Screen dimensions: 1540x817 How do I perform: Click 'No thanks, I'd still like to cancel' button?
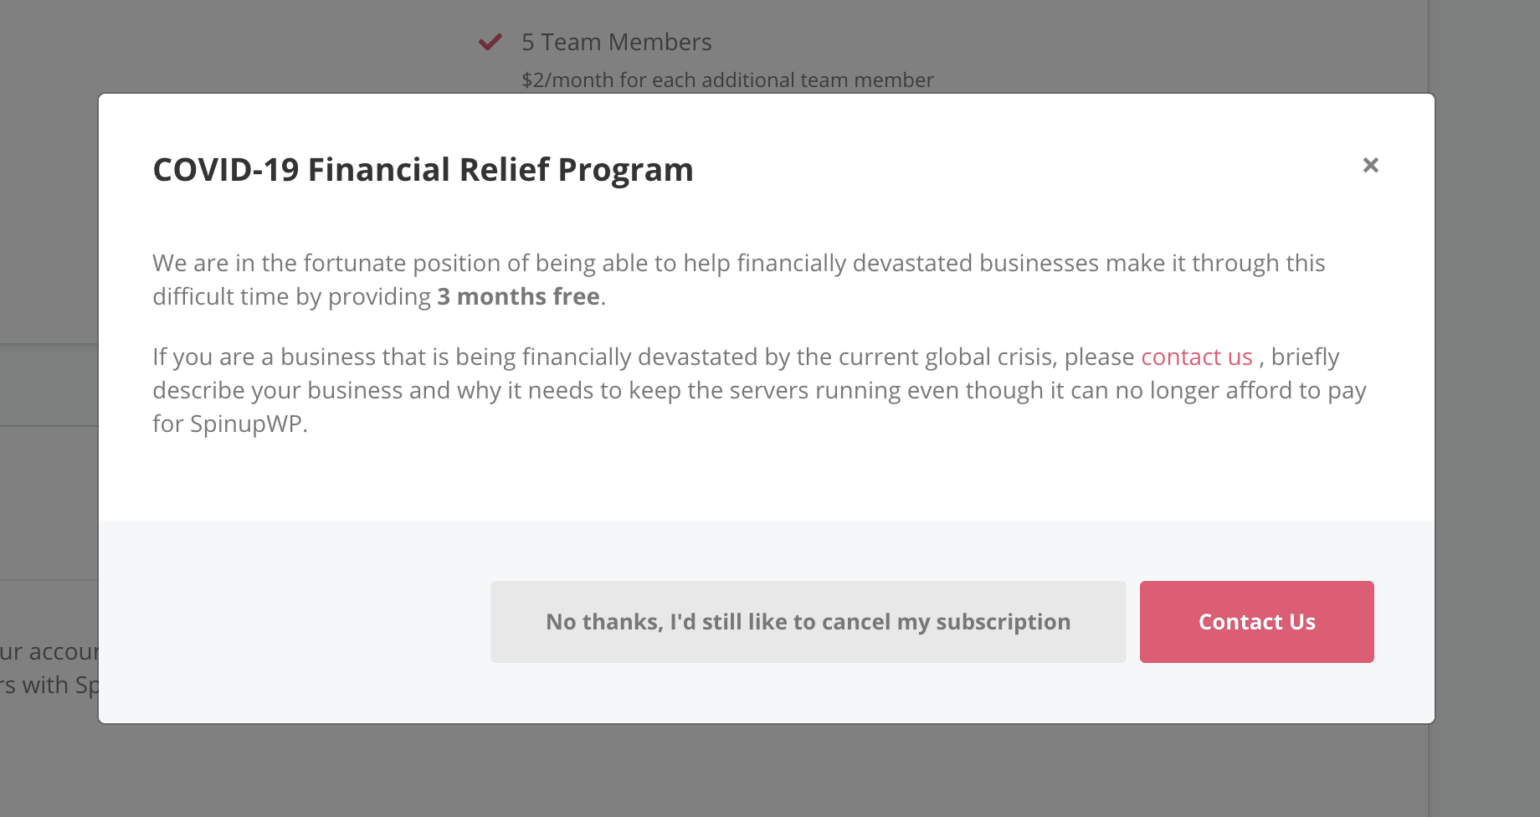(x=808, y=622)
